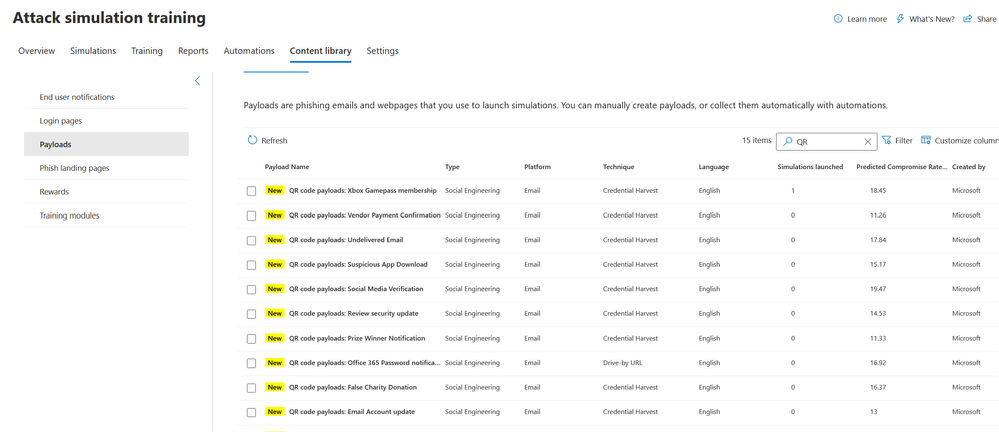
Task: Open QR code payloads: Office 365 Password notification
Action: click(364, 363)
